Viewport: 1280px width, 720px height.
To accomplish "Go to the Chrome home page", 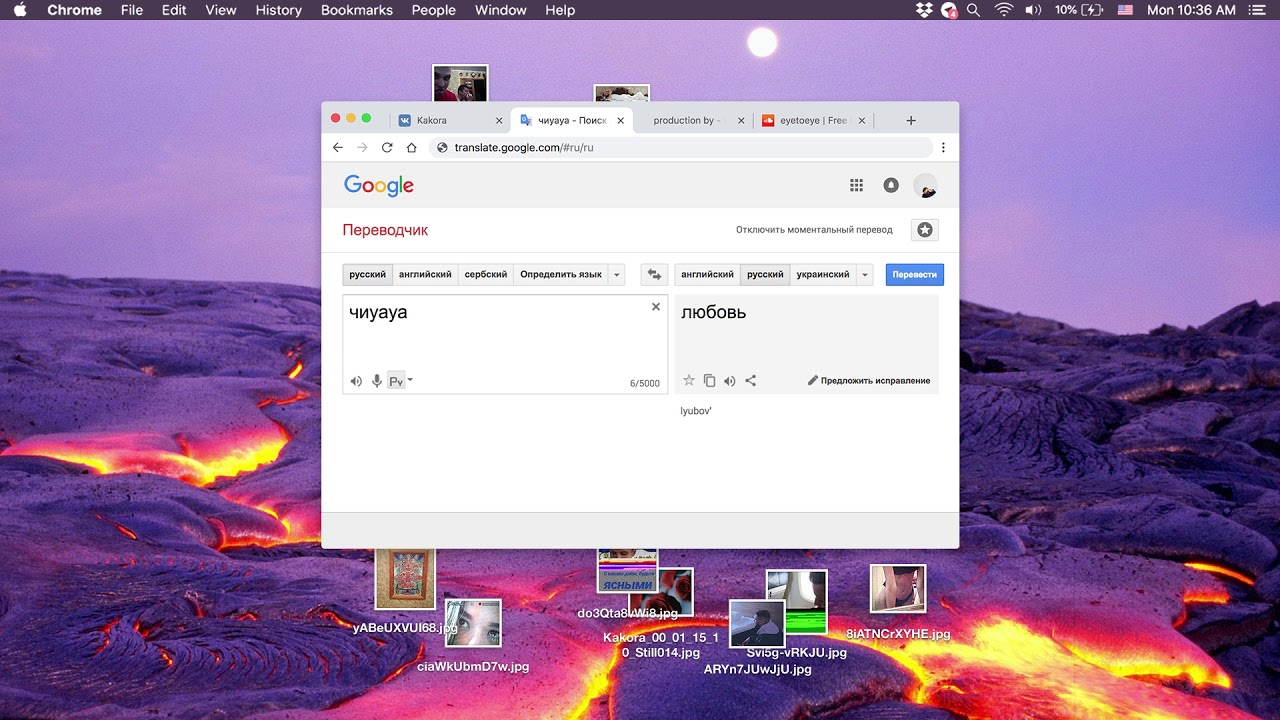I will [411, 147].
